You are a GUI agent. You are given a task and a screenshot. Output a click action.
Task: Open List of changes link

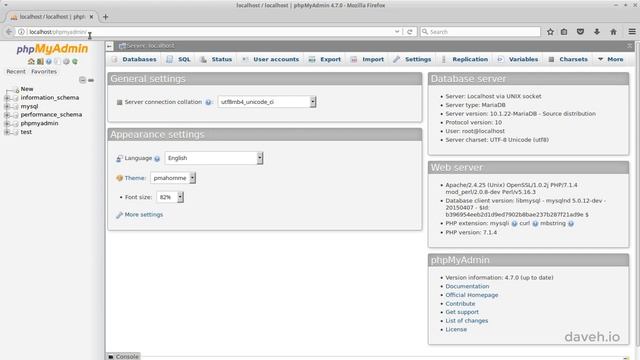click(x=467, y=321)
